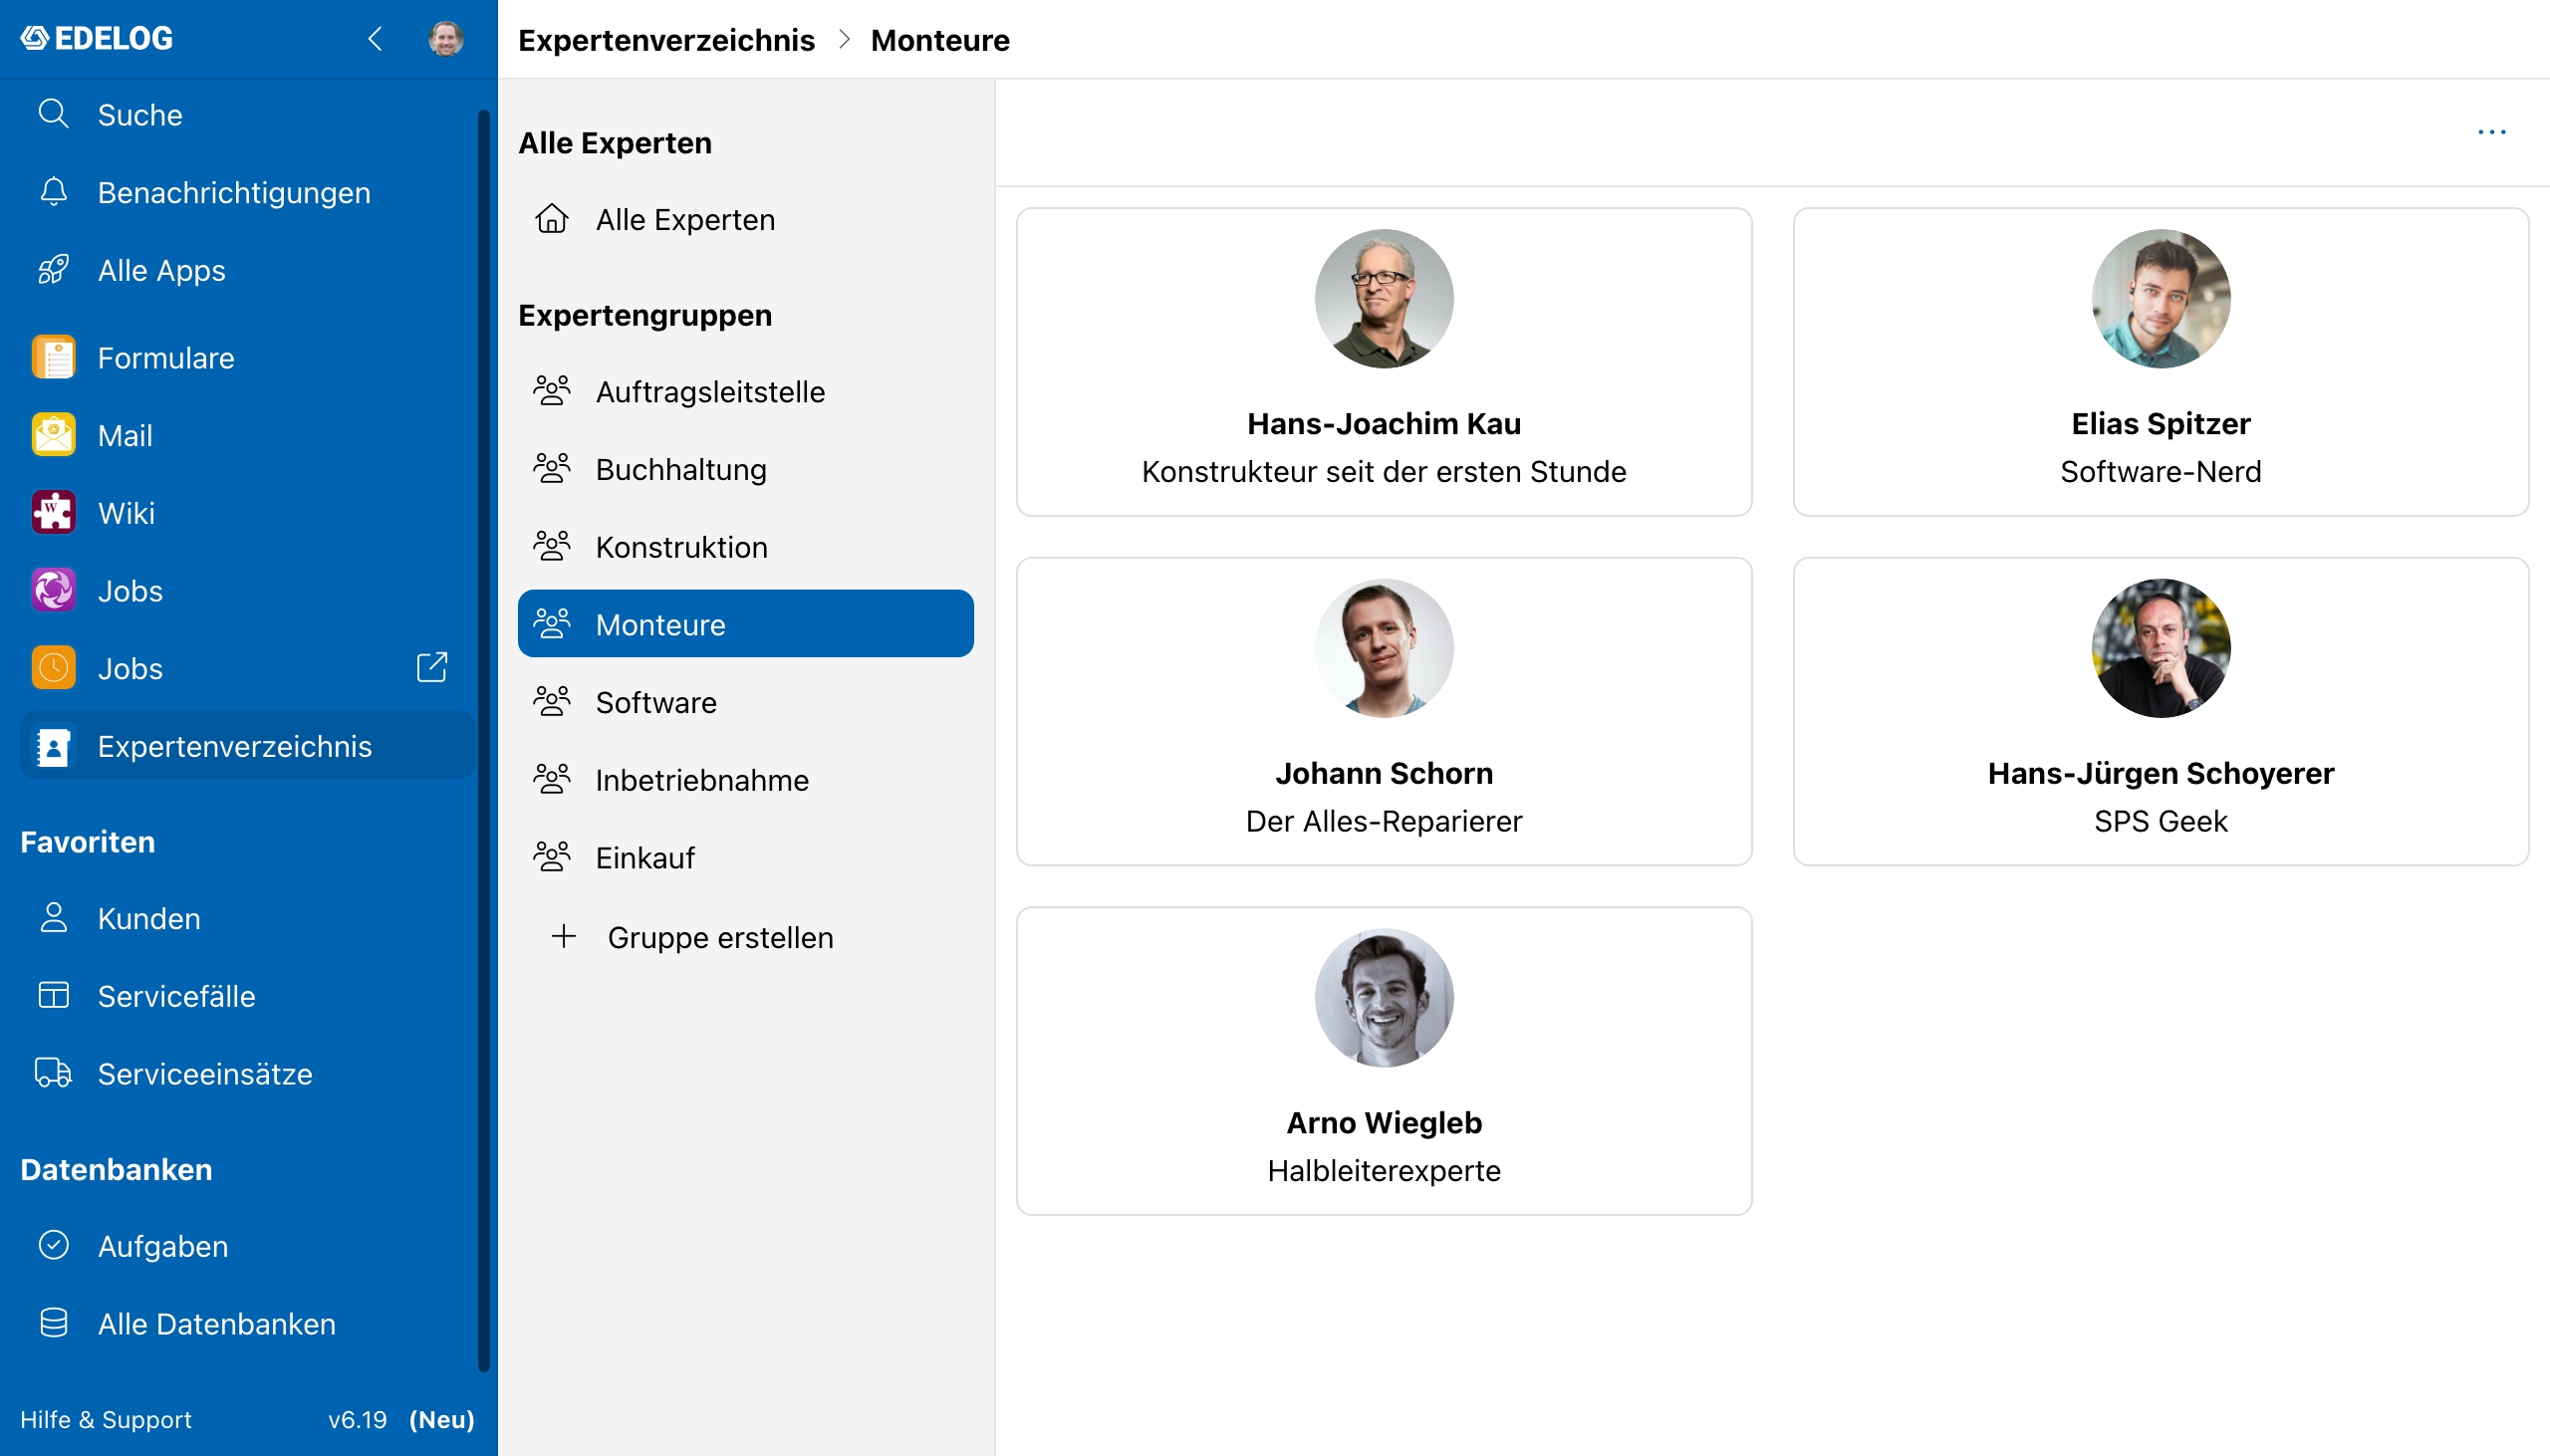
Task: Select the Einkauf group
Action: pos(746,858)
